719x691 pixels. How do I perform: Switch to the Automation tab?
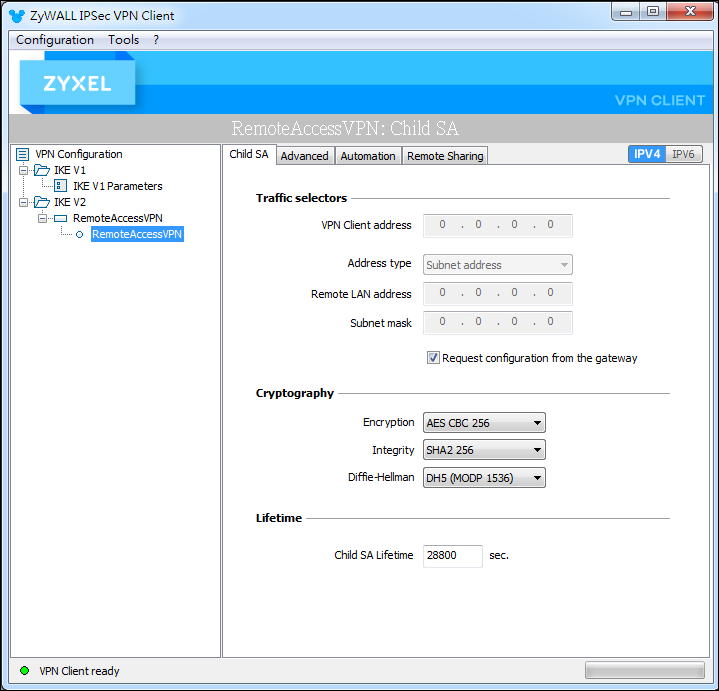coord(368,156)
